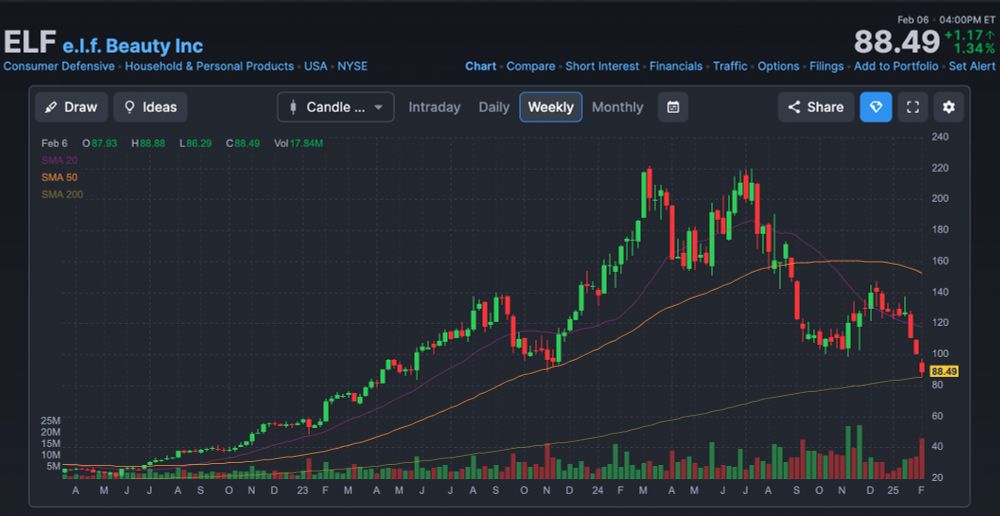The image size is (1000, 516).
Task: Select the Chart link
Action: 481,66
